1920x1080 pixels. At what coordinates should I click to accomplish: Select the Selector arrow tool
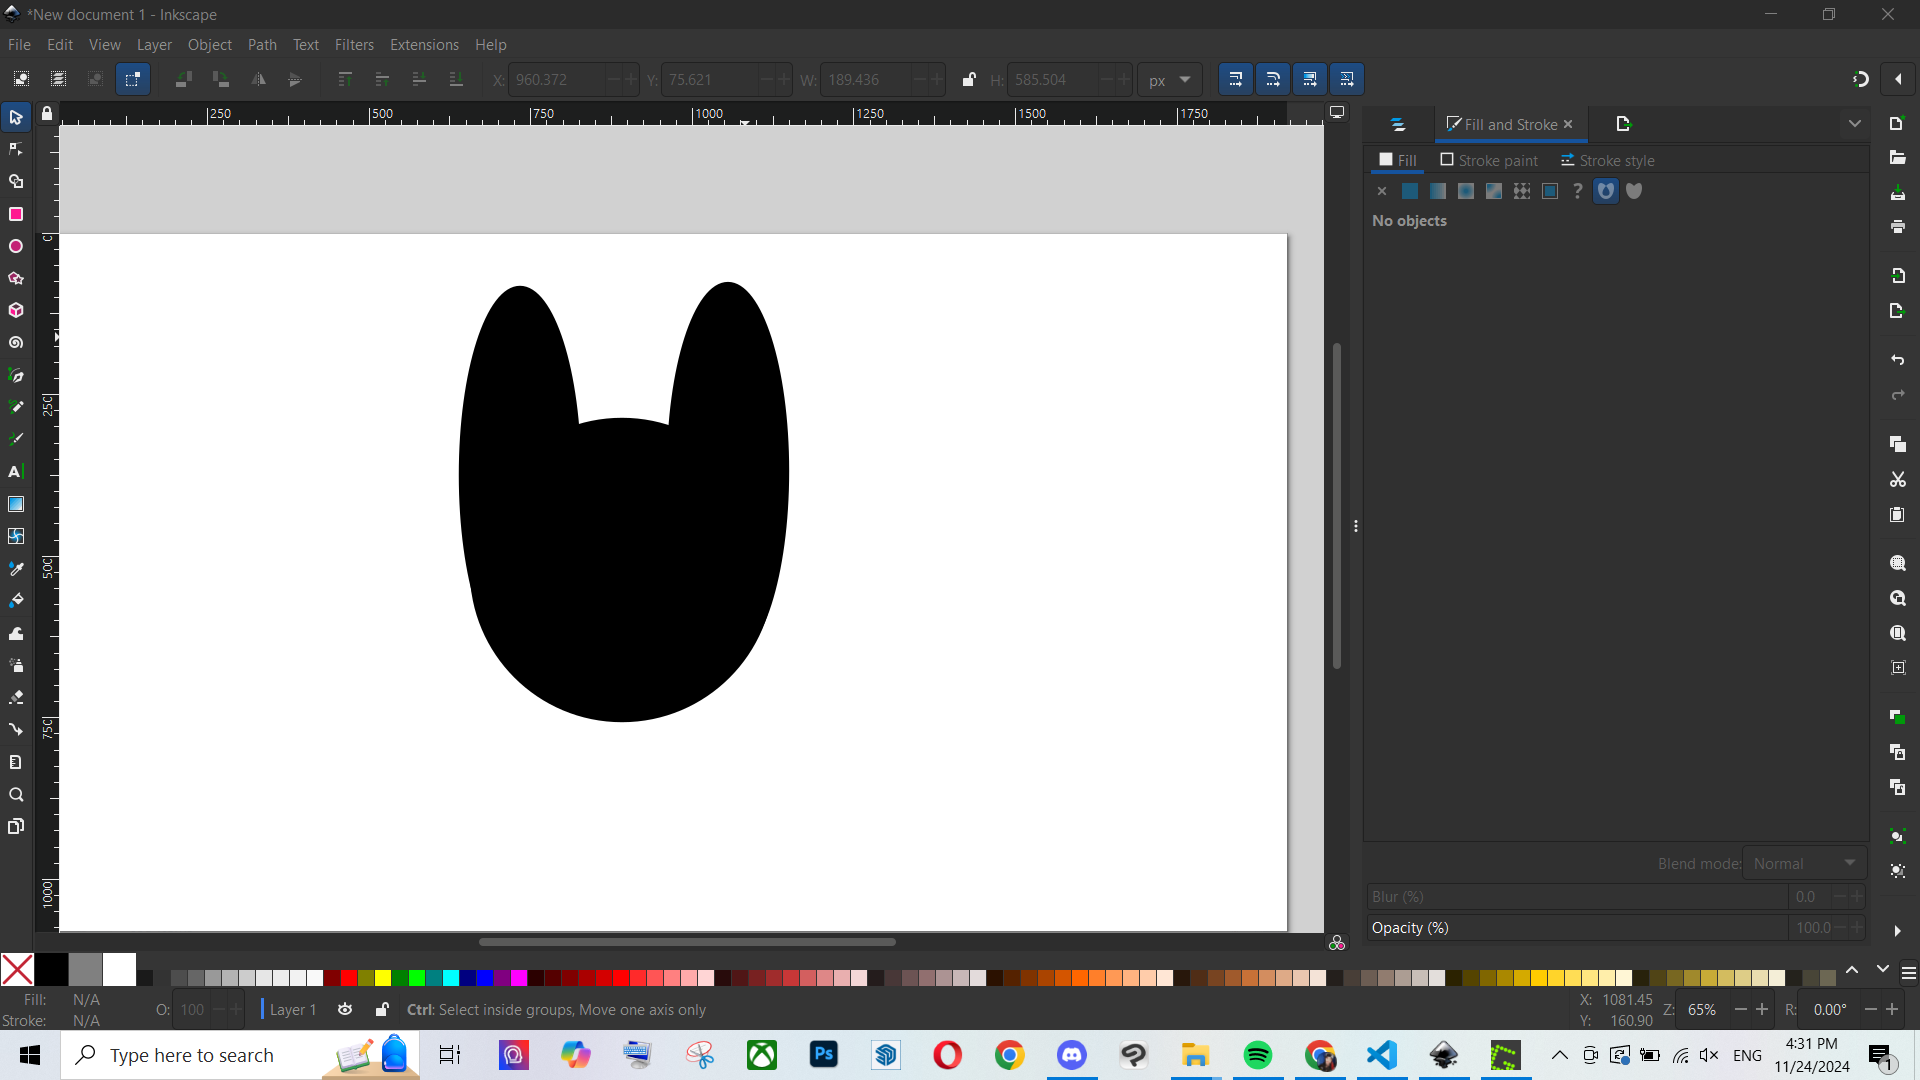(16, 118)
